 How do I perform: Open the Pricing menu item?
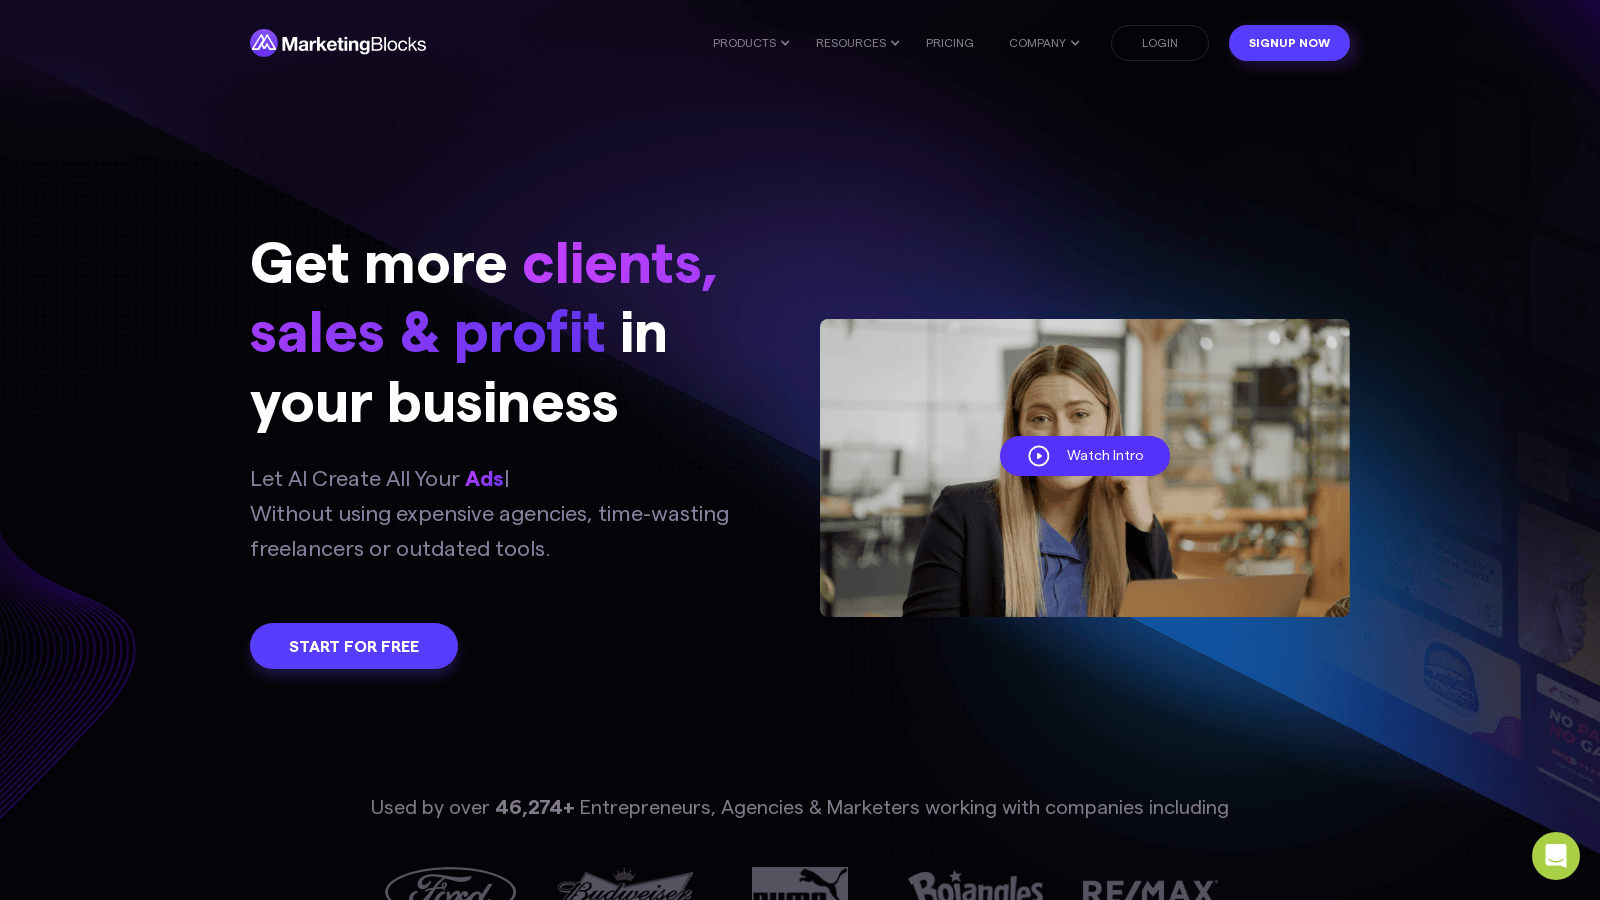(950, 43)
